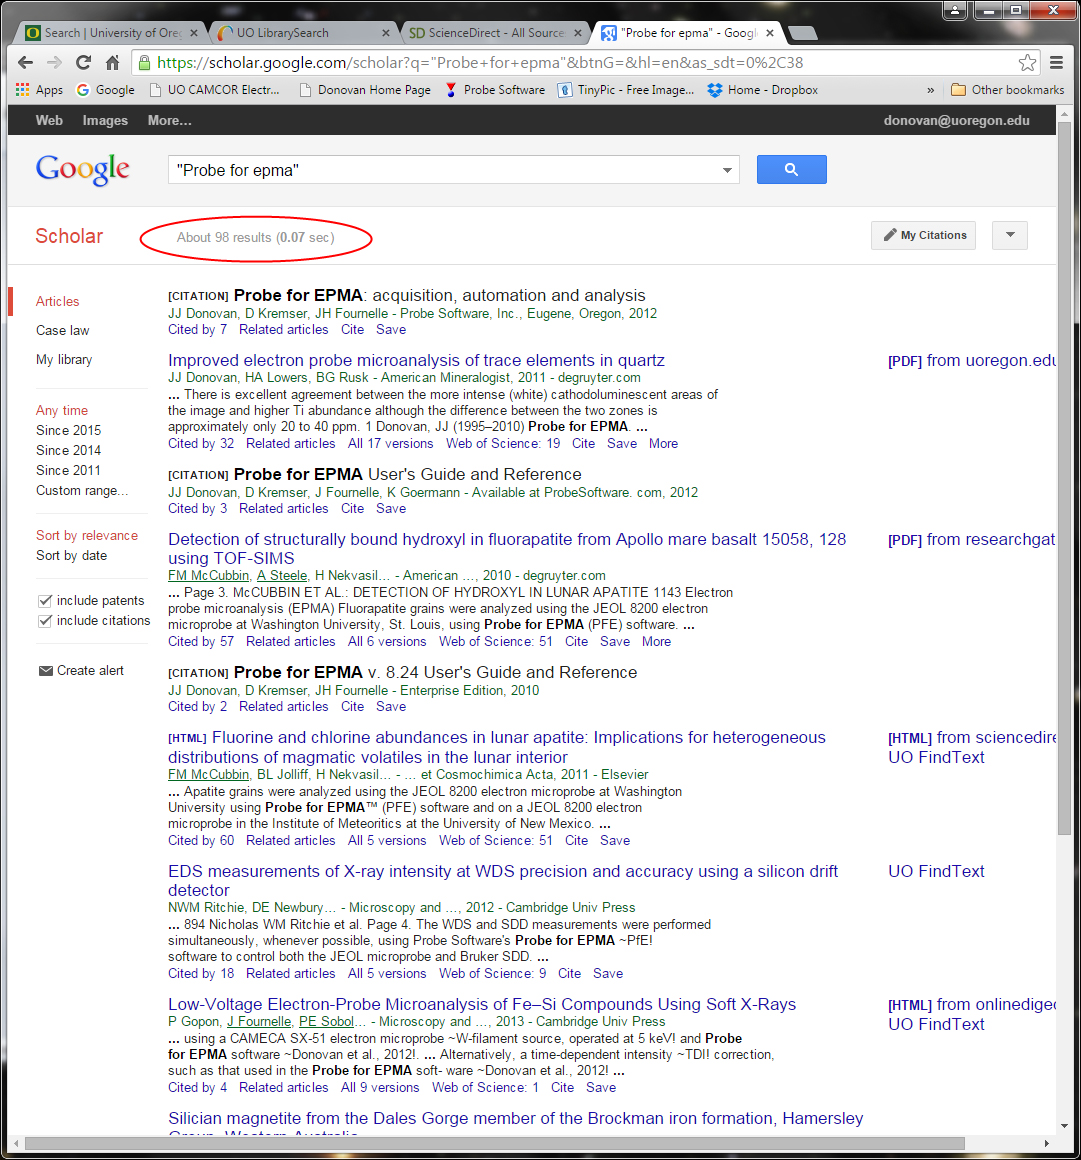Open the Dropbox Home bookmark
The image size is (1081, 1160).
coord(762,90)
